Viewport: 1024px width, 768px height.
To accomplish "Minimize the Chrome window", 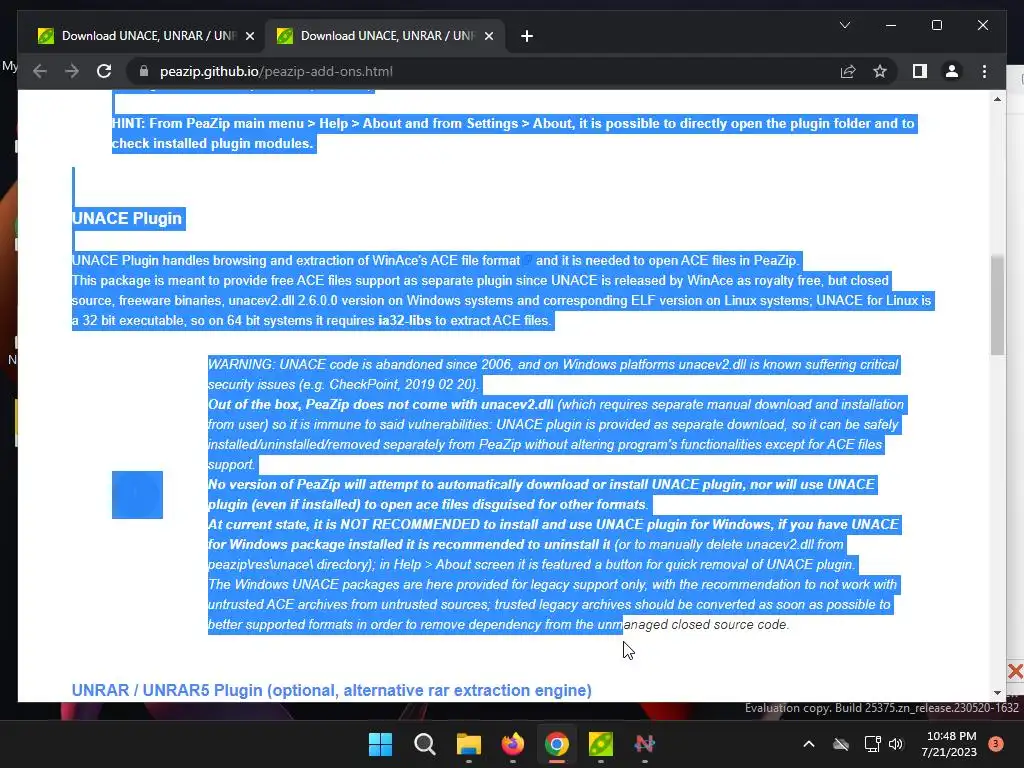I will click(x=891, y=25).
